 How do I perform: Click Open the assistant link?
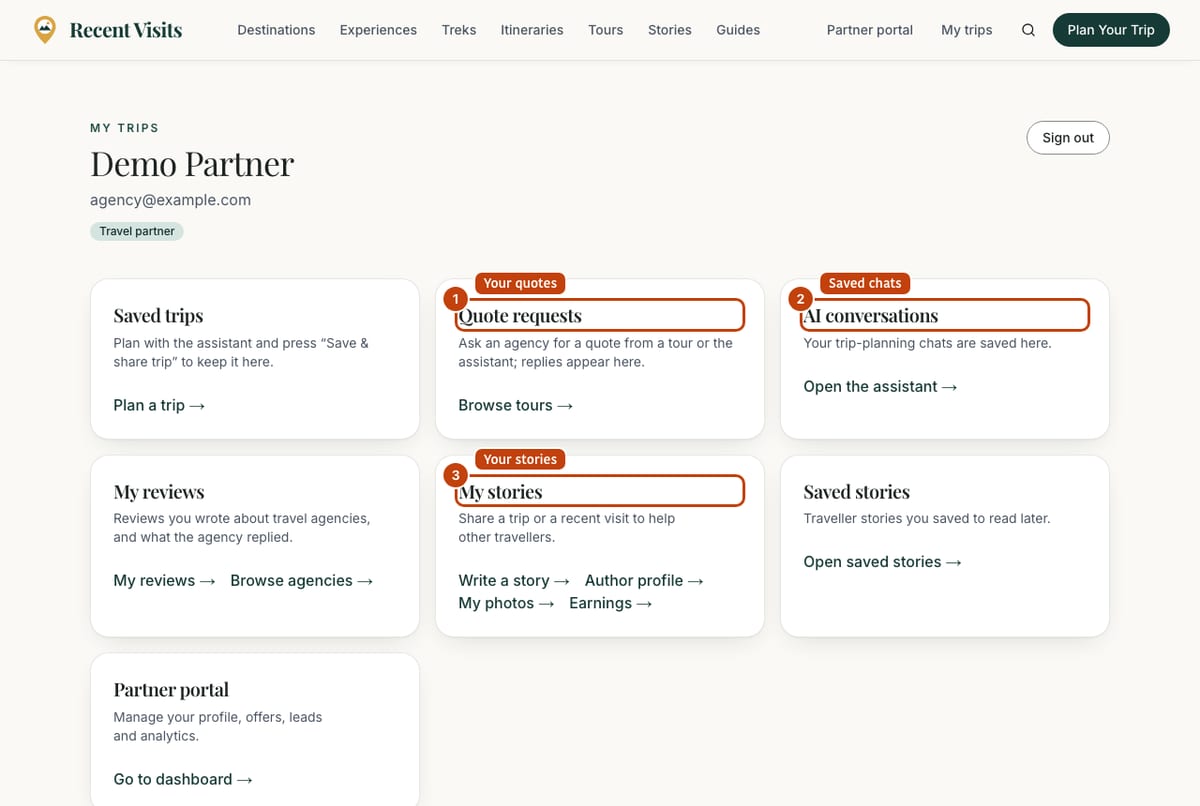[880, 386]
